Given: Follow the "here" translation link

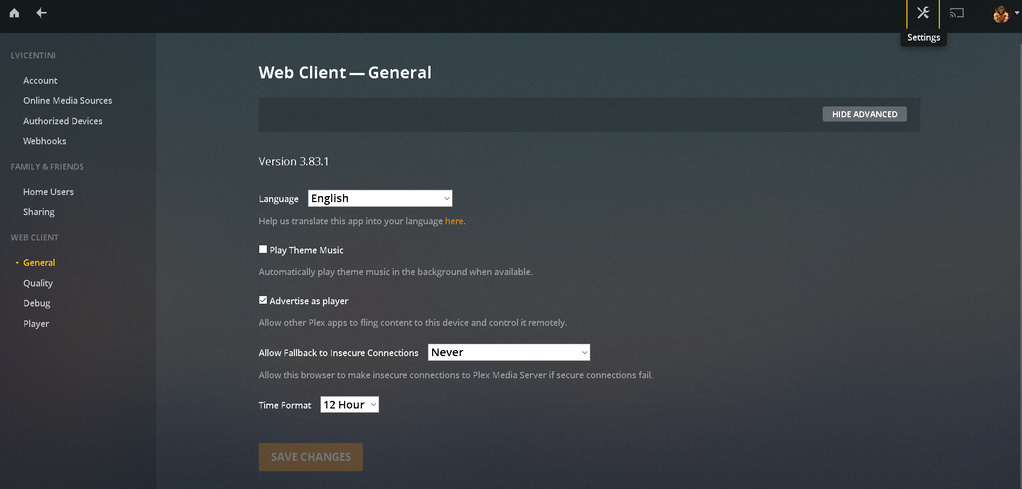Looking at the screenshot, I should tap(454, 220).
